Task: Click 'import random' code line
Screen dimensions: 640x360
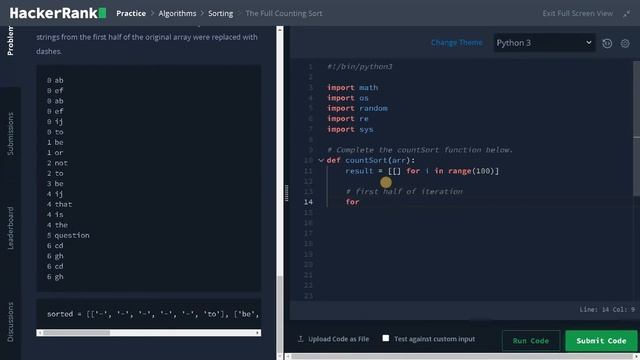Action: click(x=358, y=108)
